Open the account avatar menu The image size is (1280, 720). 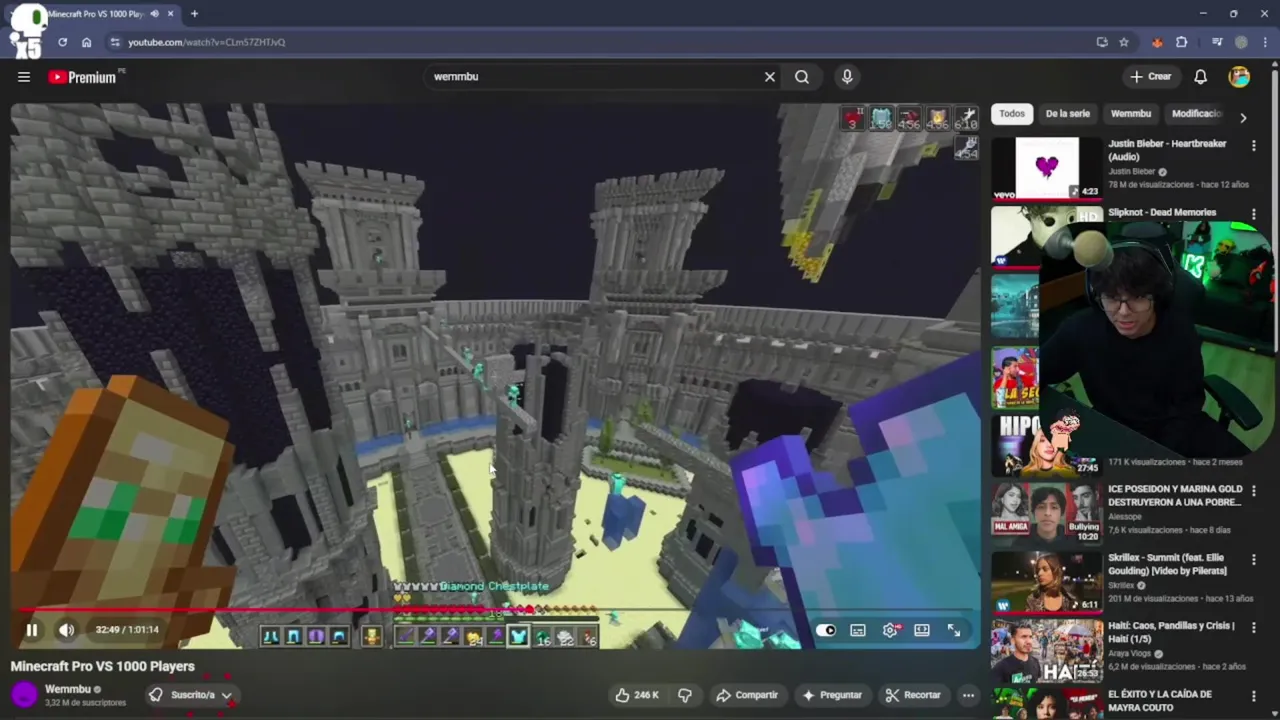[1239, 77]
